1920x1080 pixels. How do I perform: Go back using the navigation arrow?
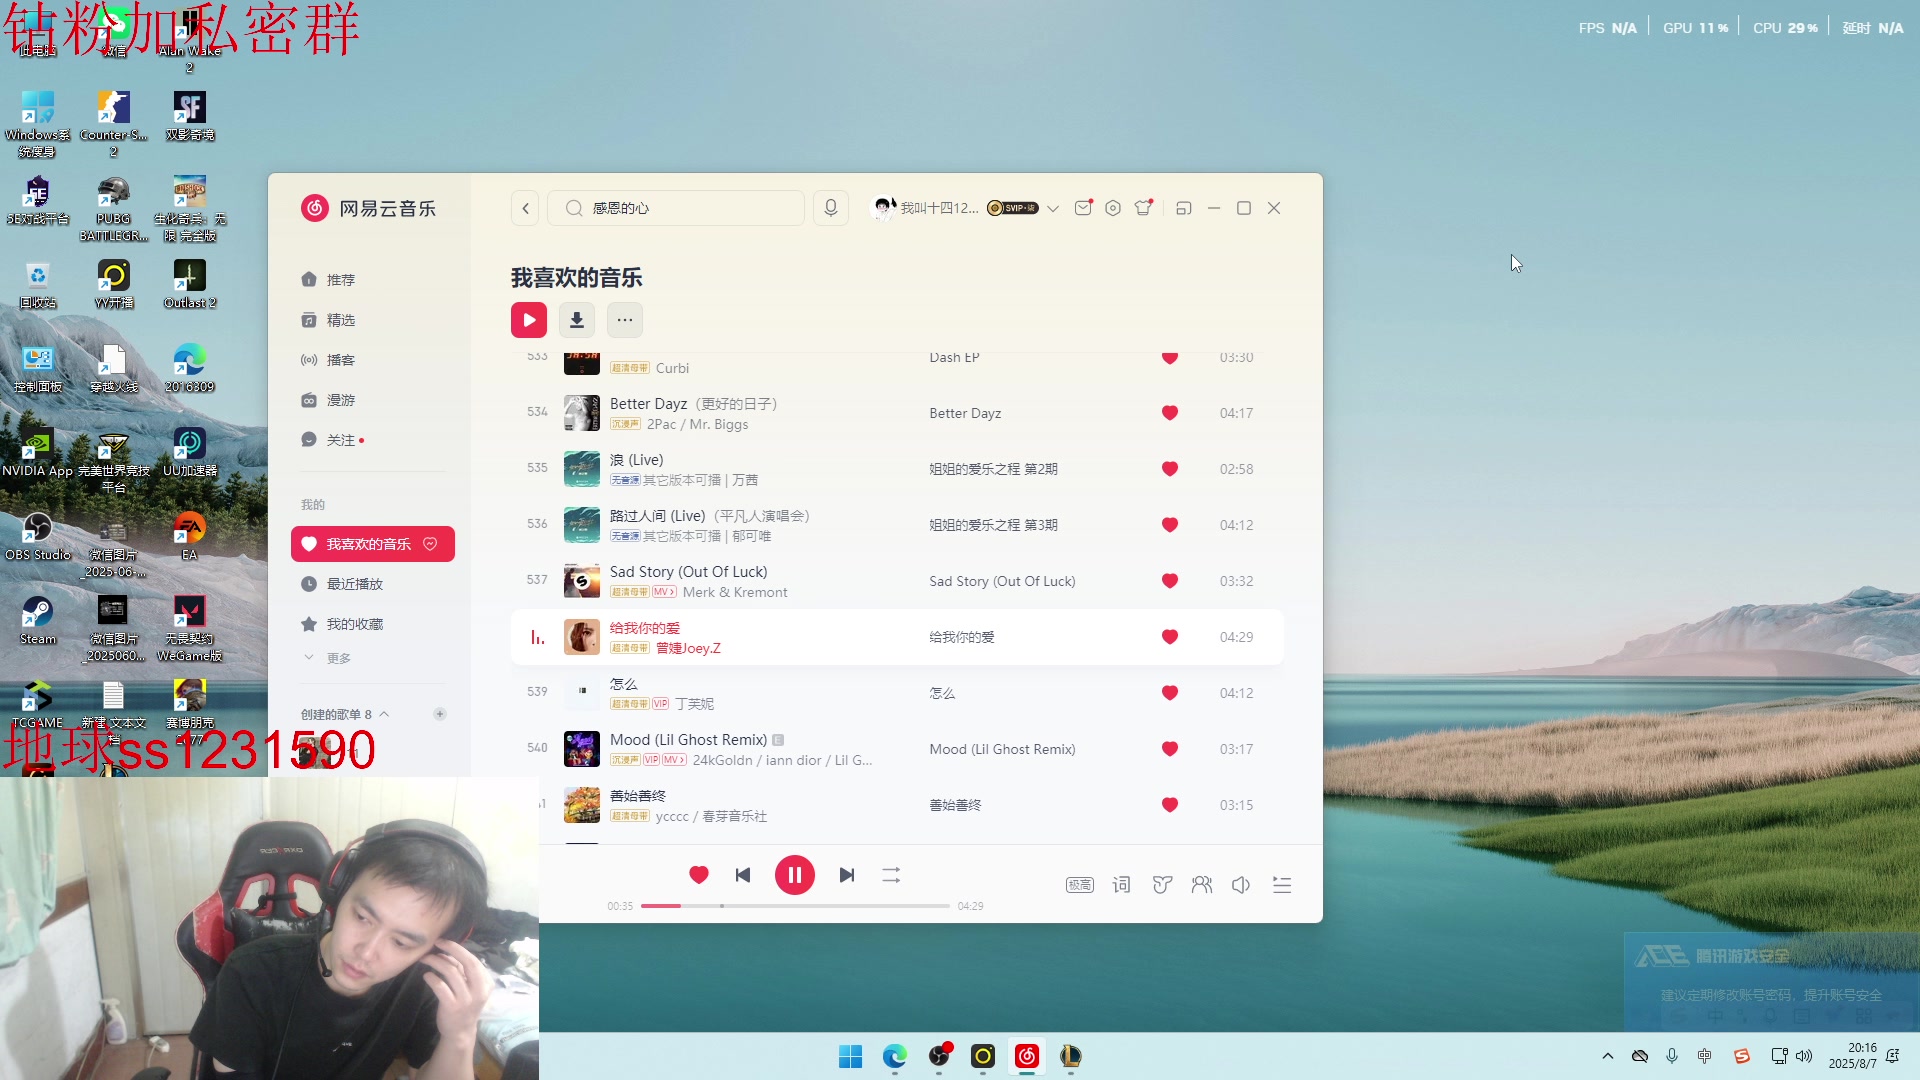526,208
